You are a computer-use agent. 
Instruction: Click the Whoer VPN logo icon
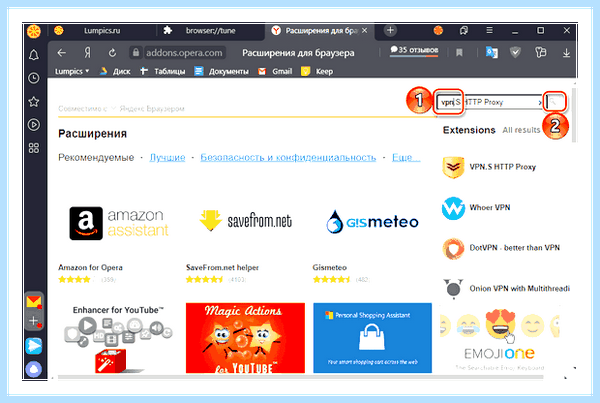tap(453, 208)
